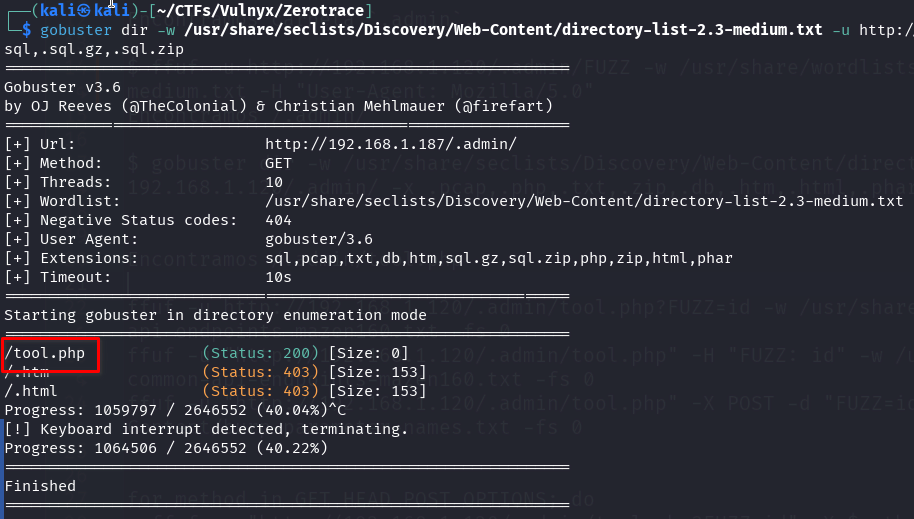
Task: Click the Wordlist value path in the config
Action: pyautogui.click(x=584, y=201)
